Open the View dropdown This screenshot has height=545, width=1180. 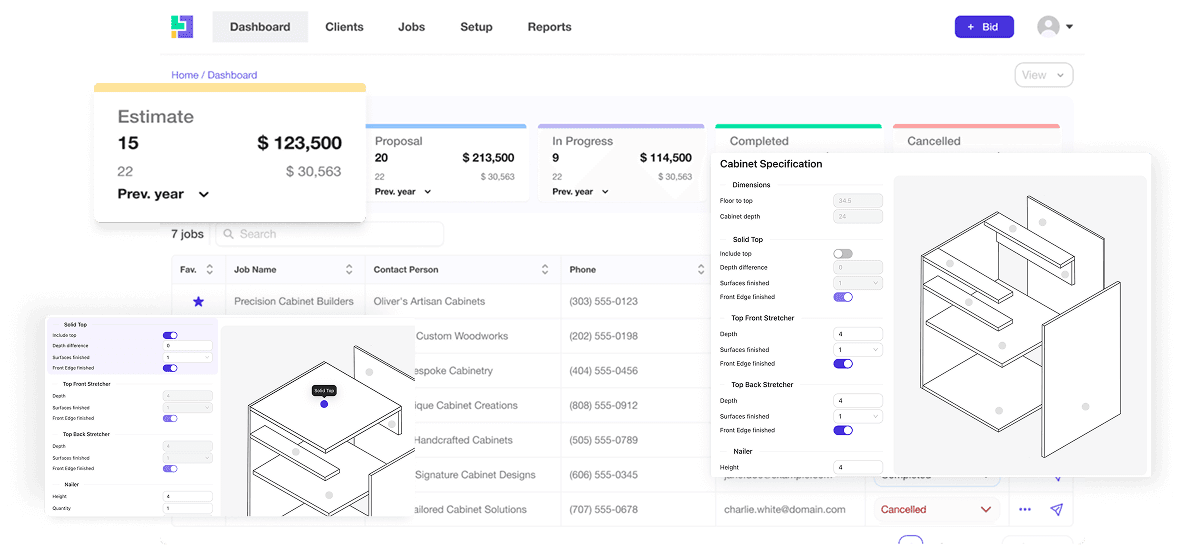click(x=1043, y=75)
